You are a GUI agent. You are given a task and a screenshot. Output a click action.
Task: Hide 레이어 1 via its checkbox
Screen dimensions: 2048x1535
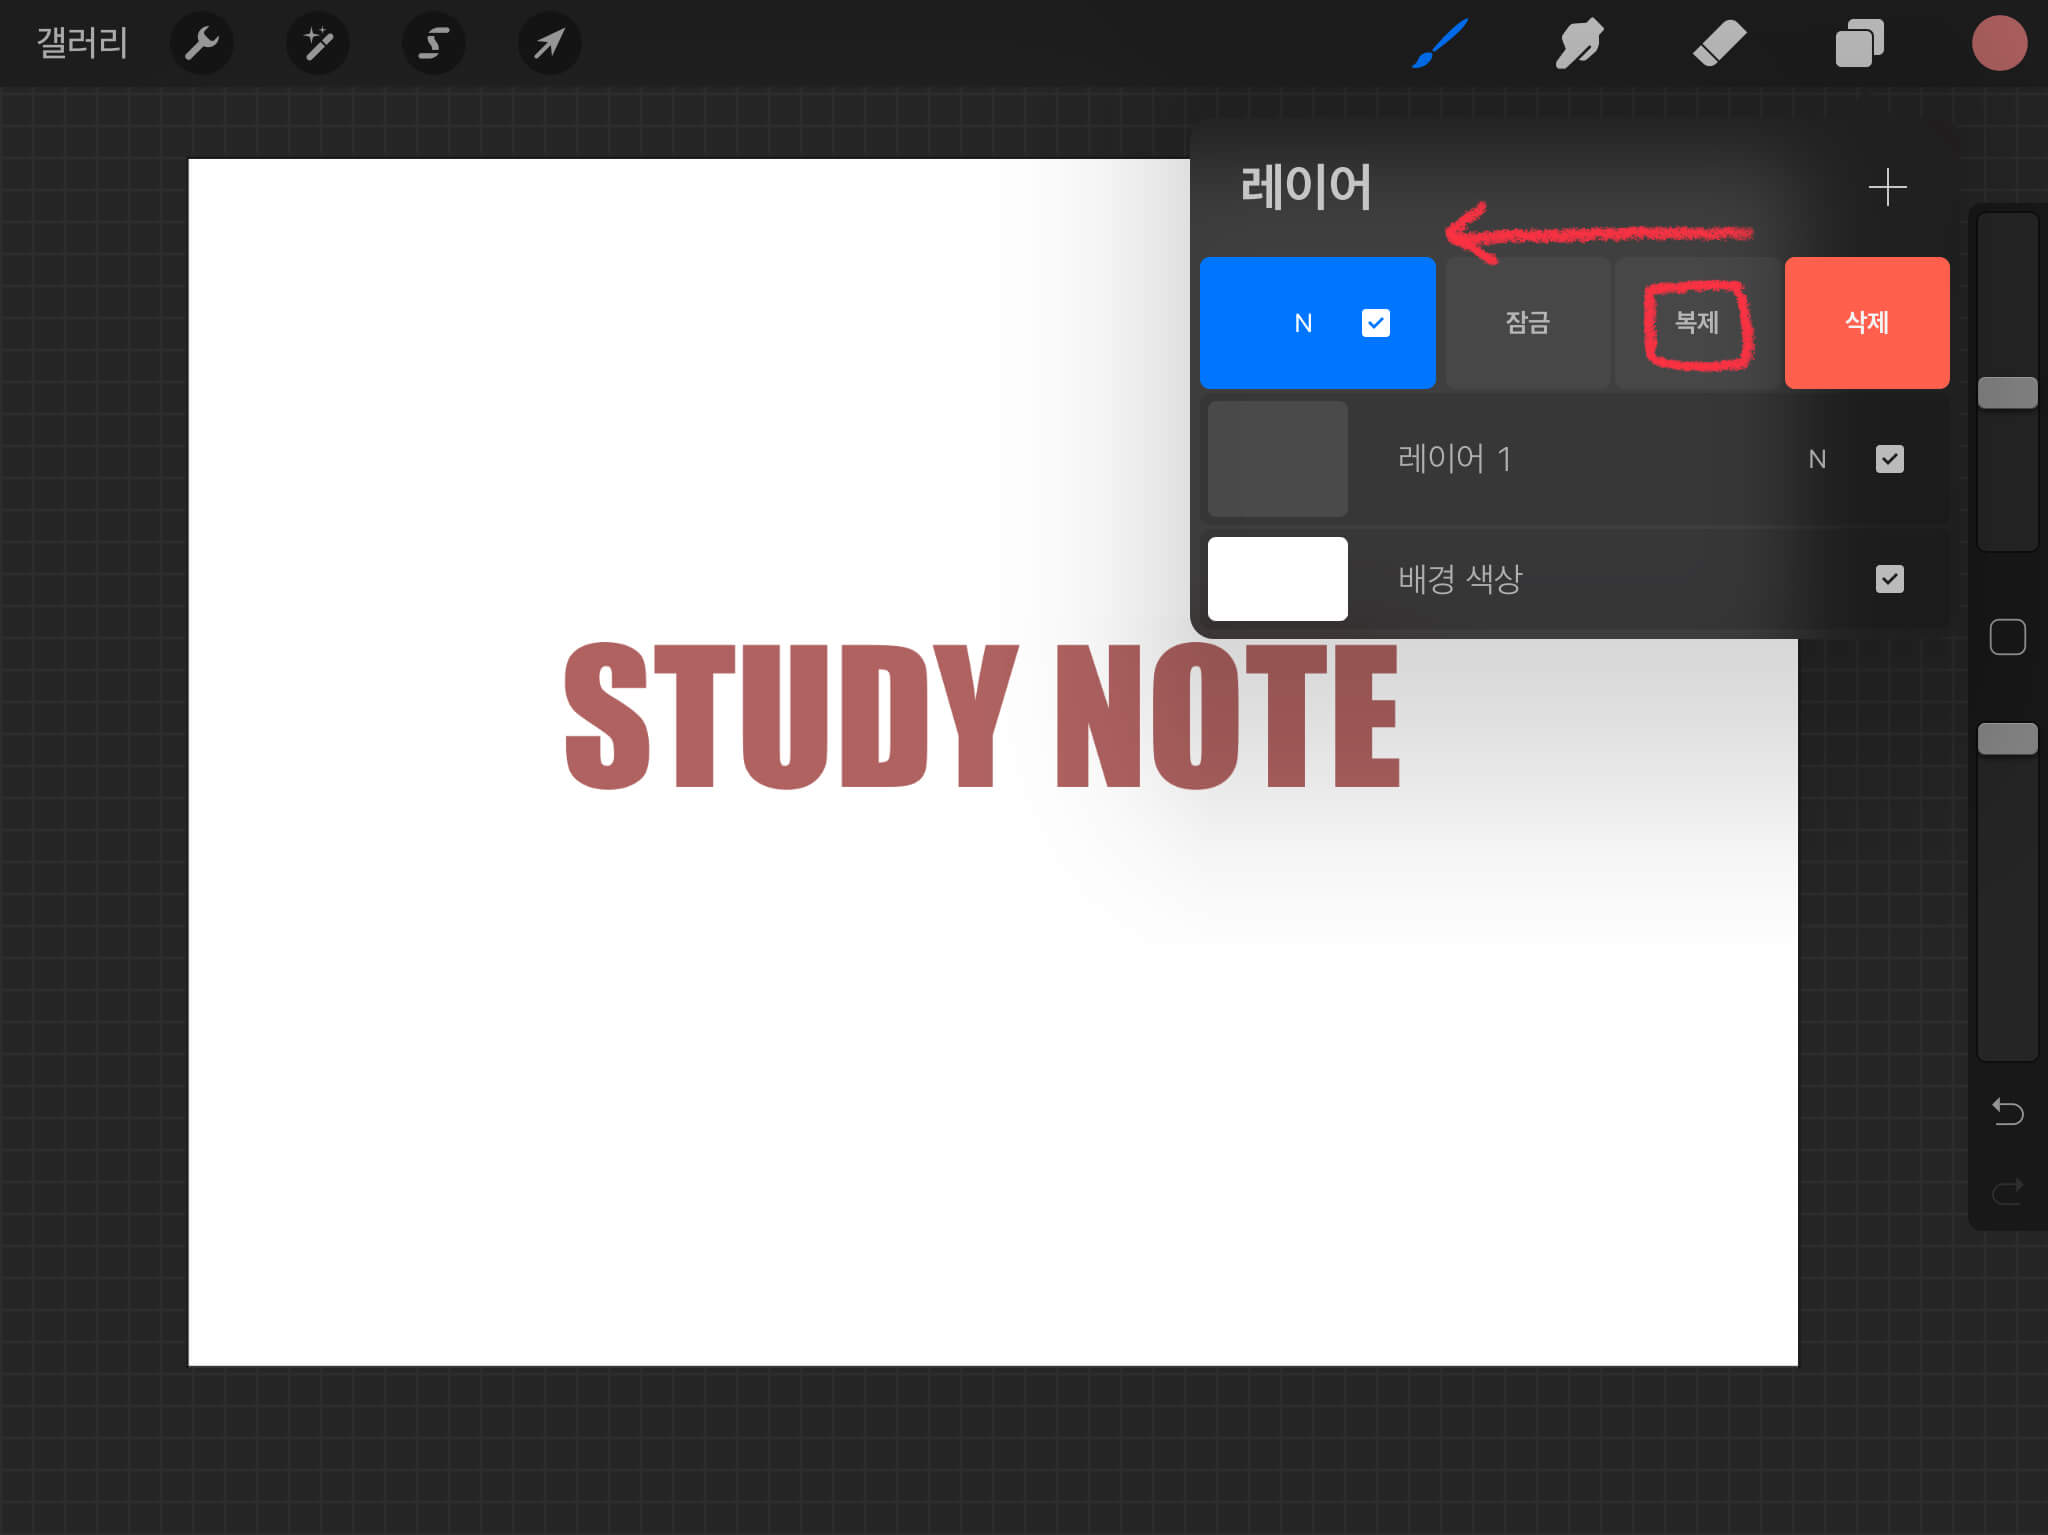(1889, 459)
